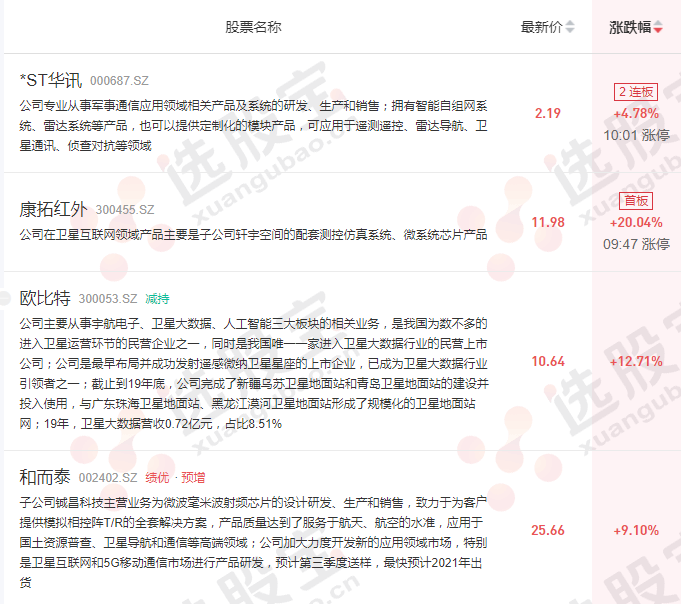Open the 和而泰 stock name
The height and width of the screenshot is (604, 681).
pos(45,477)
